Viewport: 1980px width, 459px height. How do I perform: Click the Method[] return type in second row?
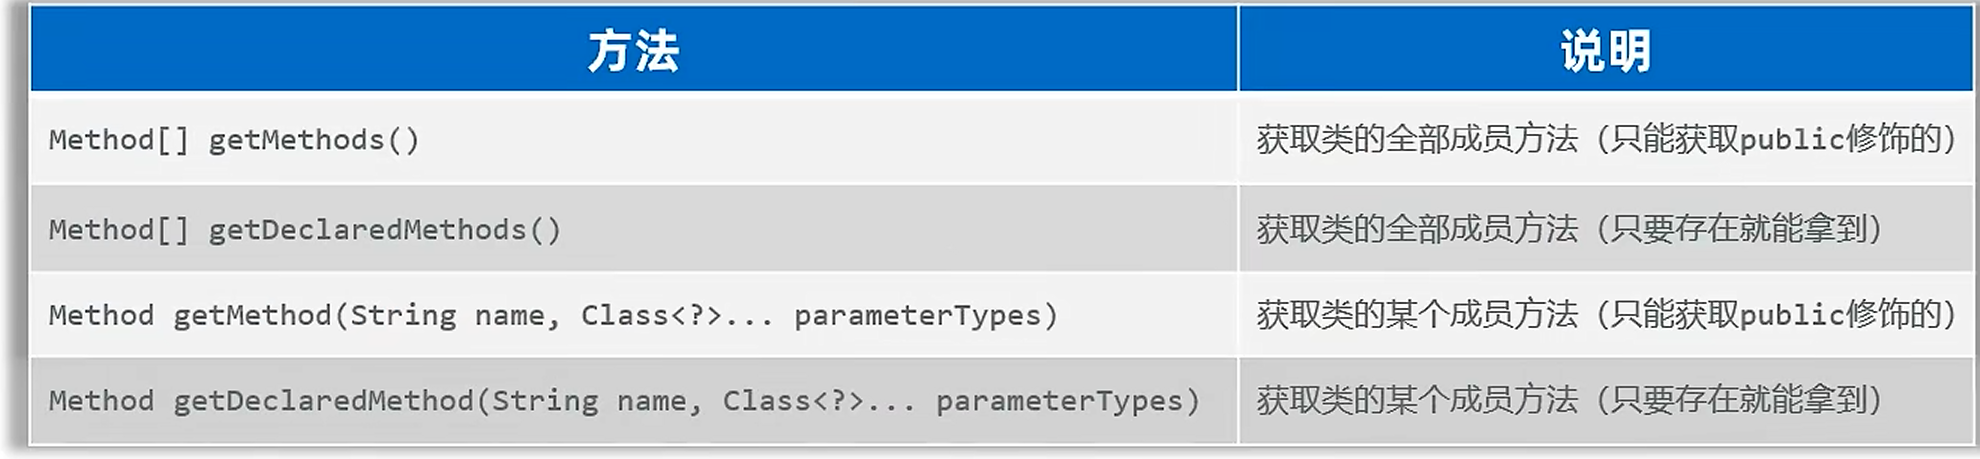[119, 230]
